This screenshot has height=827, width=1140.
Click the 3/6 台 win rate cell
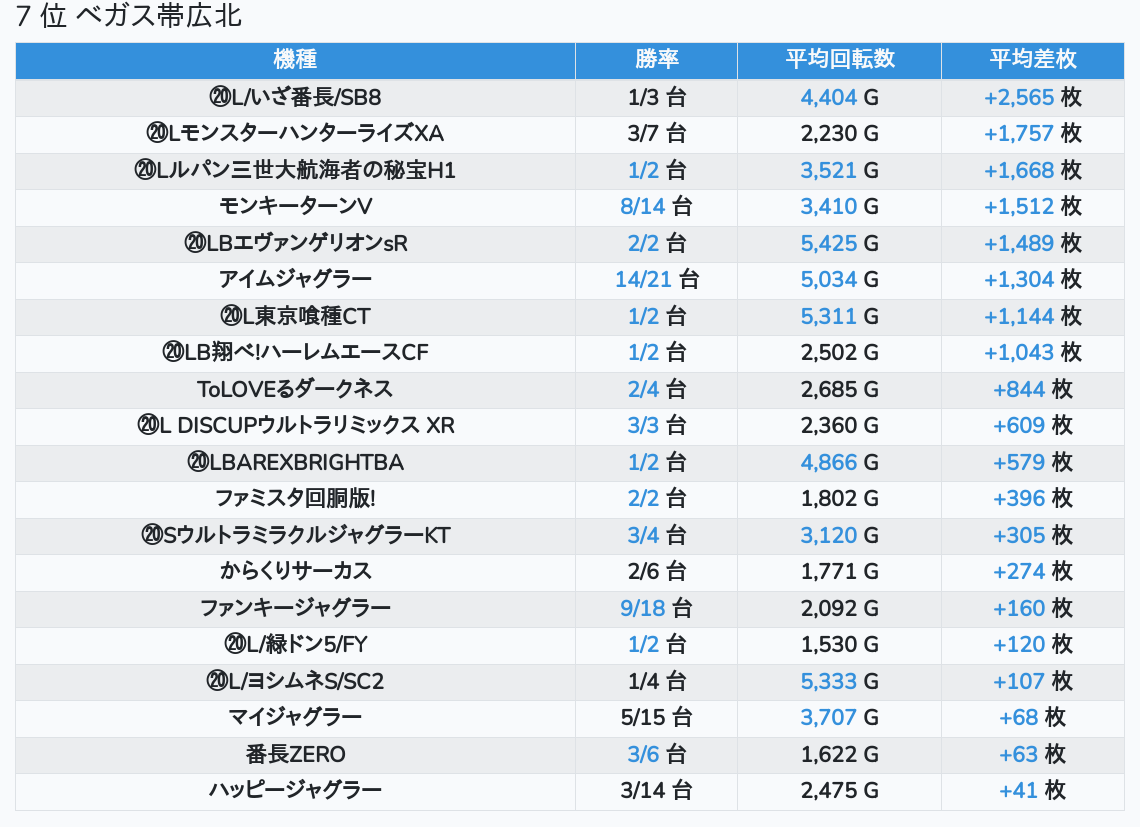coord(657,754)
